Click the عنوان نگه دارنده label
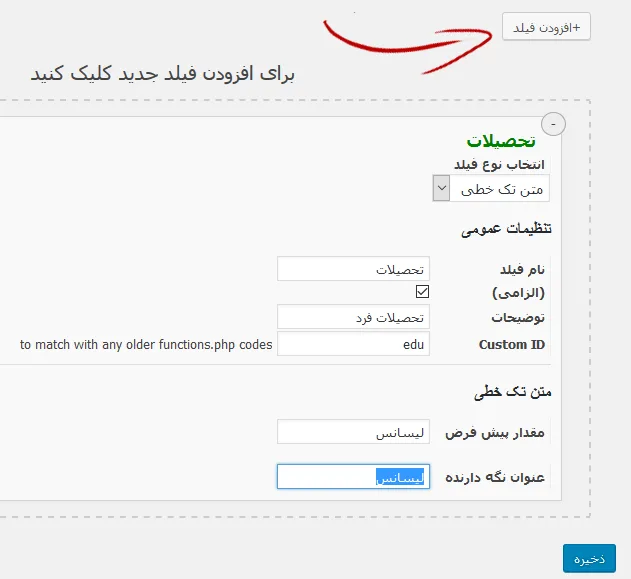Image resolution: width=631 pixels, height=579 pixels. (495, 477)
